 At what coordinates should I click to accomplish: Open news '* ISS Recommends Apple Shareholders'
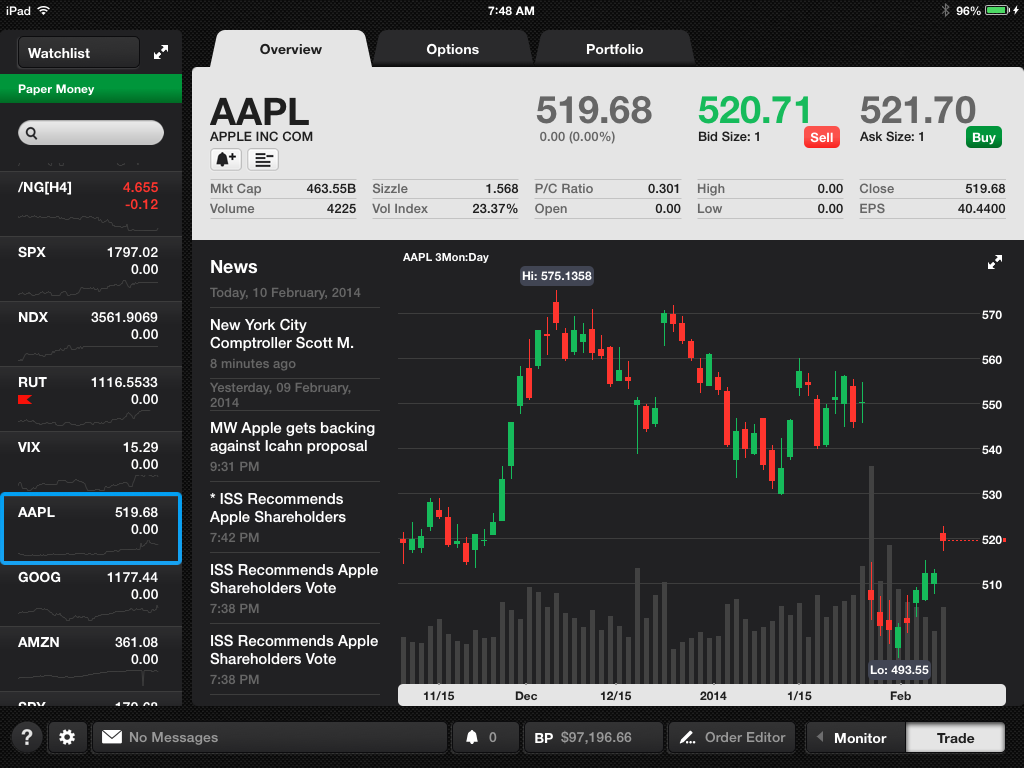pos(295,517)
